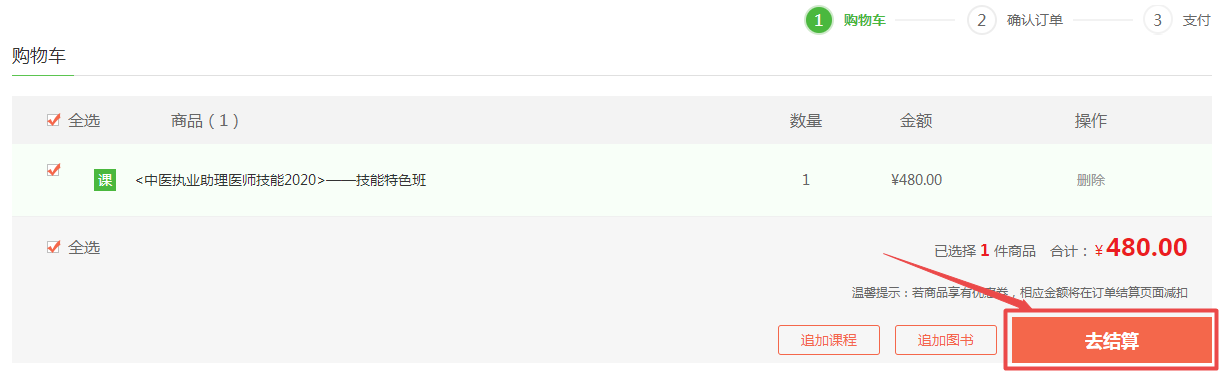Select the 确认订单 step label
The image size is (1227, 378).
click(x=1035, y=20)
